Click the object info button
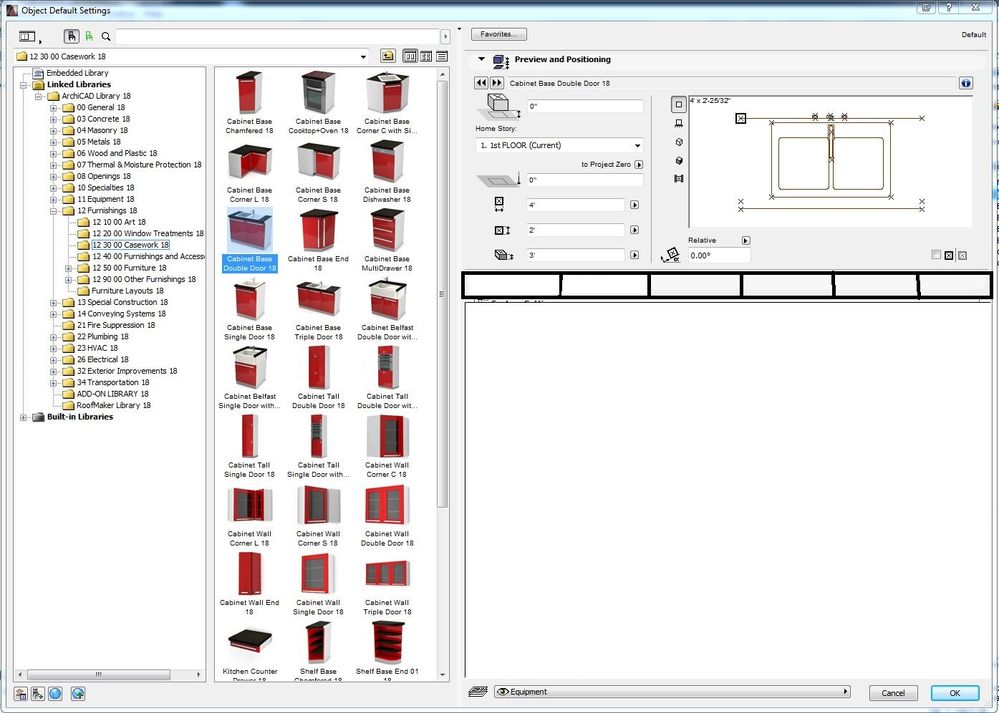This screenshot has height=713, width=999. [966, 83]
